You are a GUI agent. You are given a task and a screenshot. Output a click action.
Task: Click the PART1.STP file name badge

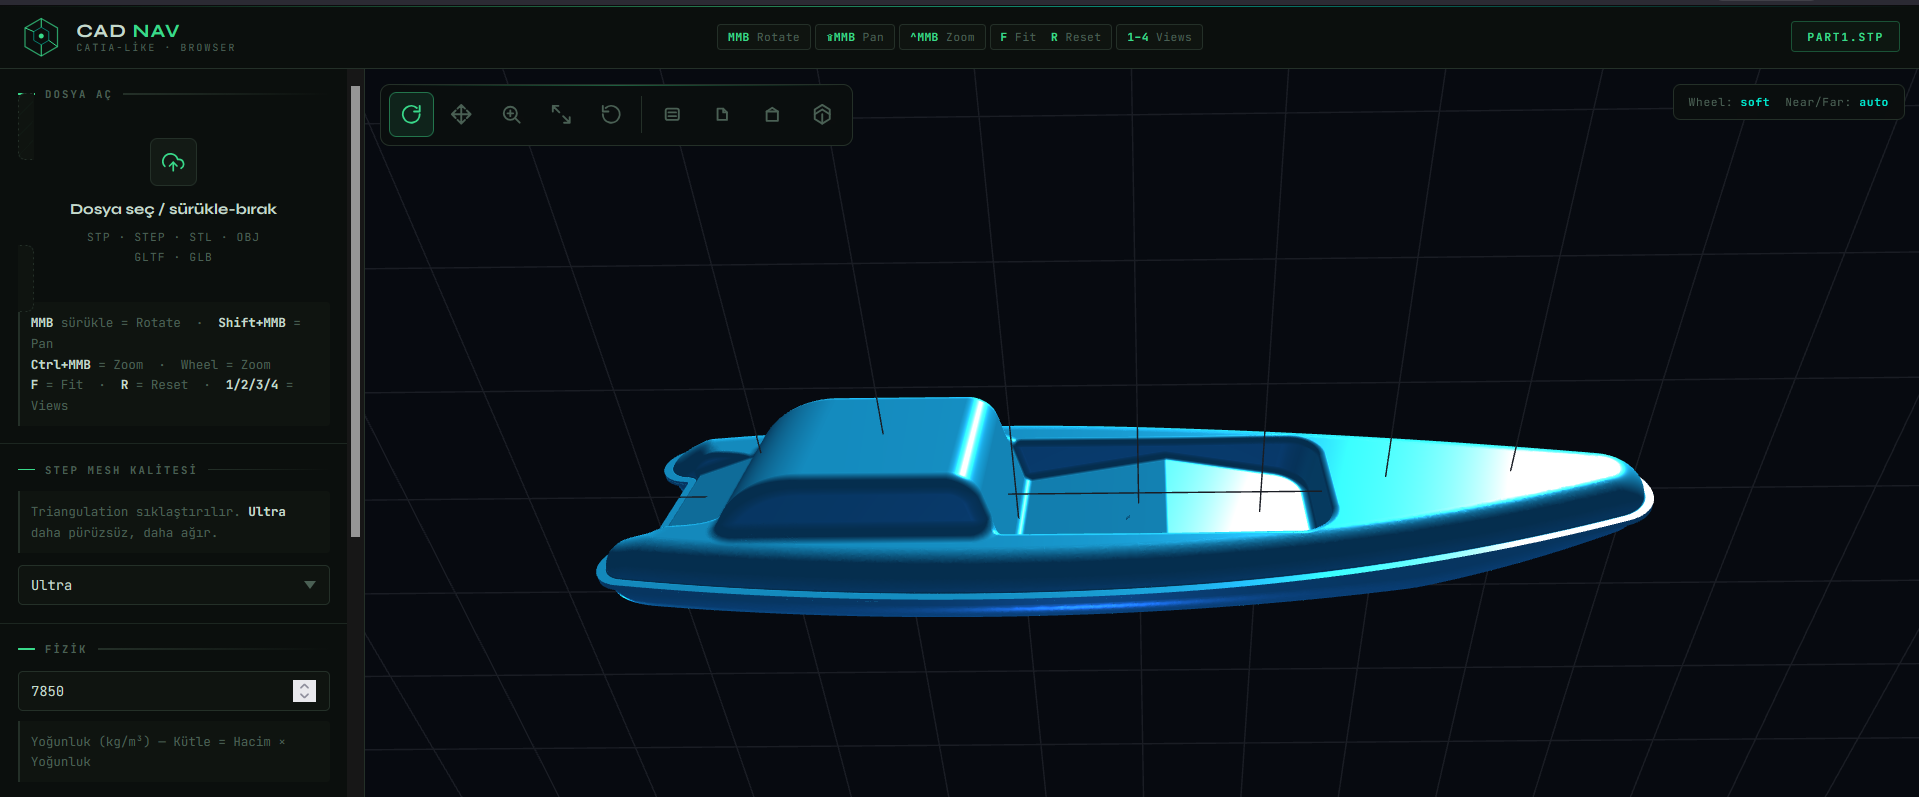click(x=1844, y=37)
